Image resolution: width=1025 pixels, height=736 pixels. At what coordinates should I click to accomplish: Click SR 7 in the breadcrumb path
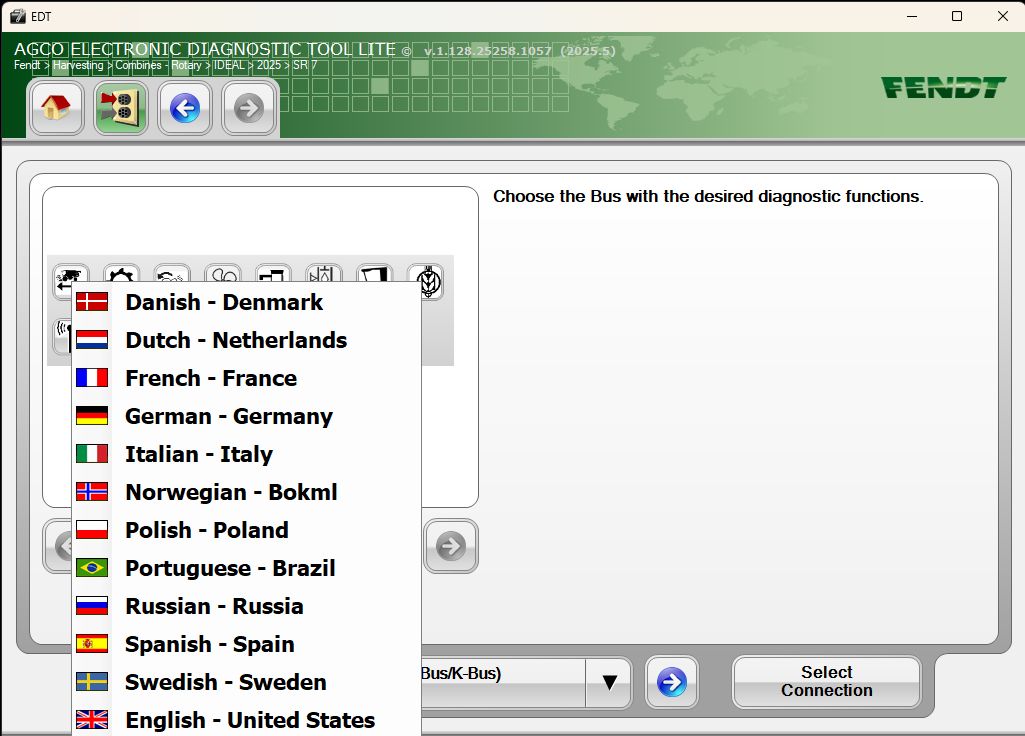coord(305,65)
